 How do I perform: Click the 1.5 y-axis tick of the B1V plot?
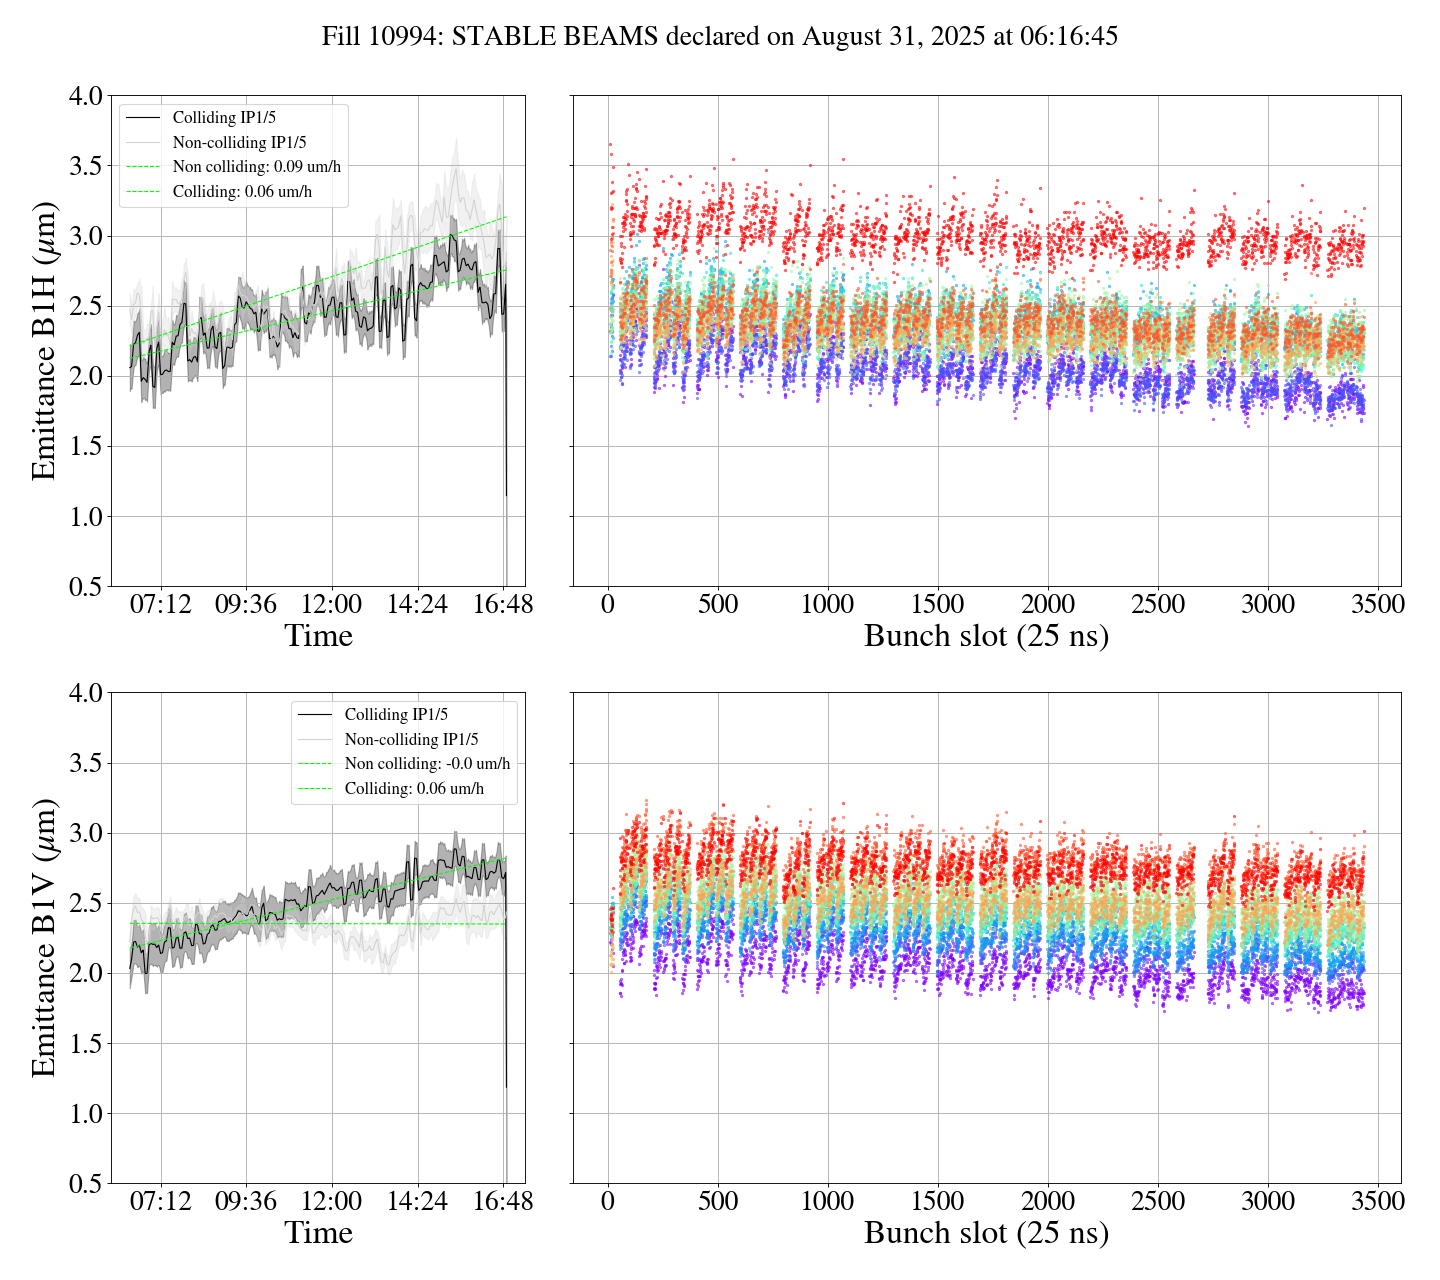tap(84, 1044)
